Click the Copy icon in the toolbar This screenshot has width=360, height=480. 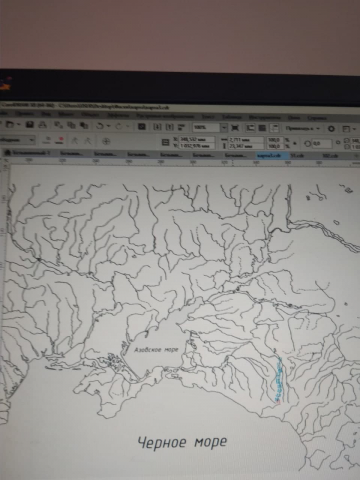(x=71, y=125)
